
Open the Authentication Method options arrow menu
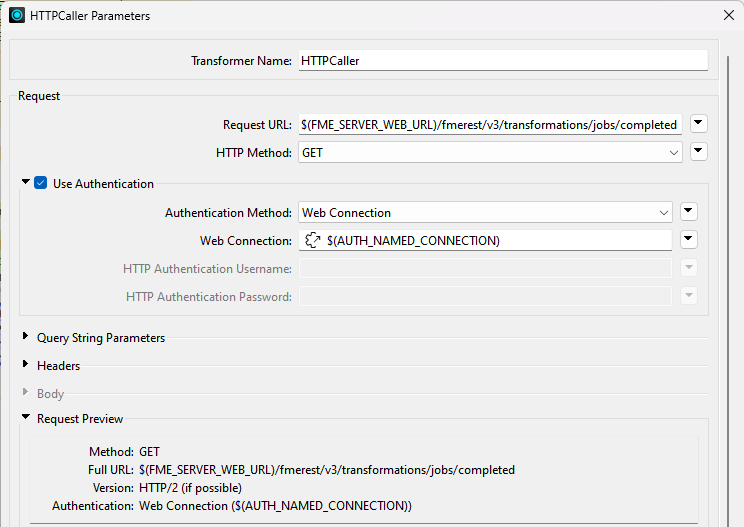click(x=688, y=212)
